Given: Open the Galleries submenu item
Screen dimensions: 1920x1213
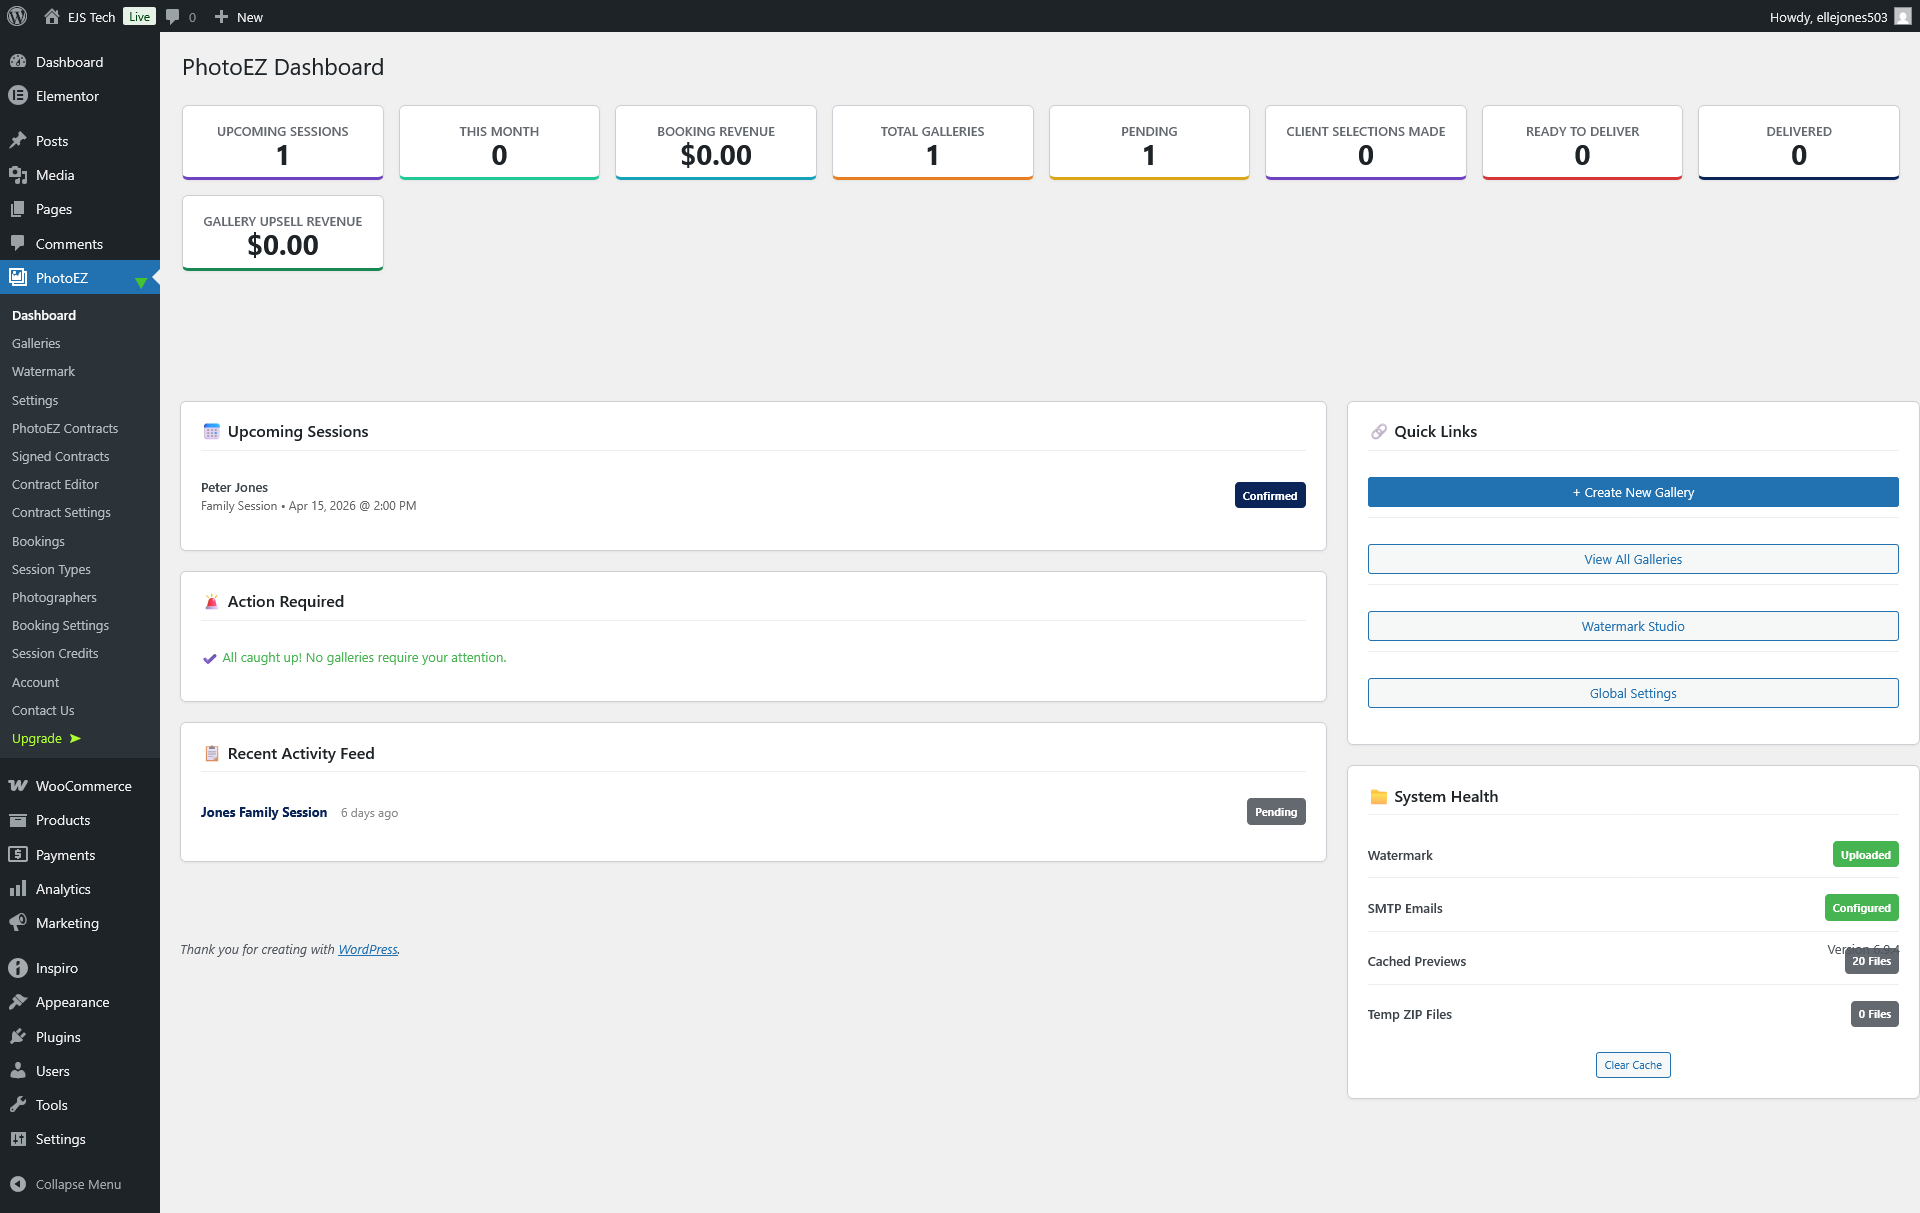Looking at the screenshot, I should (36, 343).
